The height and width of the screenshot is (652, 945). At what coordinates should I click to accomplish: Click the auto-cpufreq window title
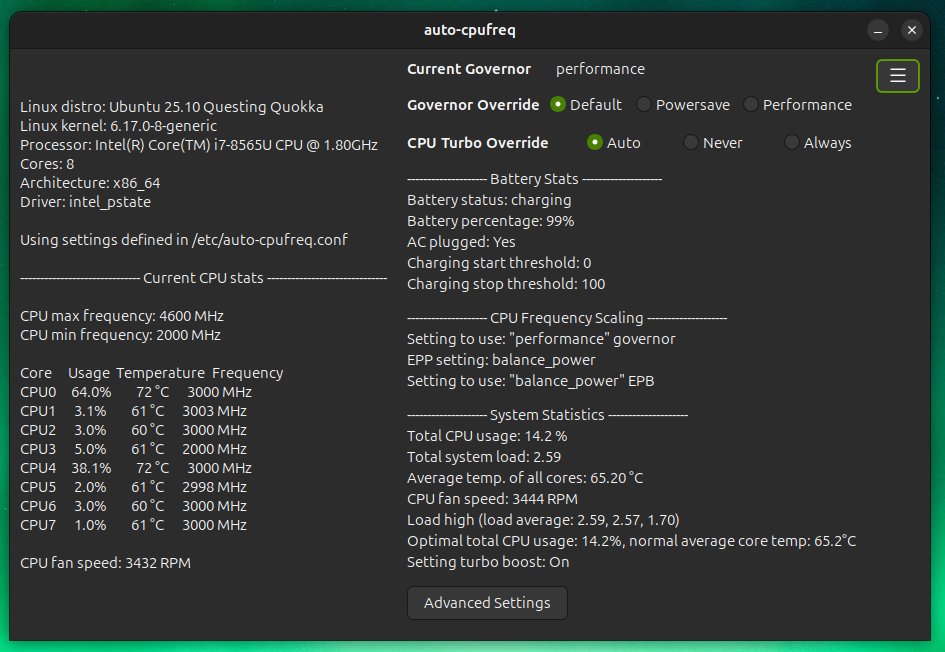pos(469,30)
